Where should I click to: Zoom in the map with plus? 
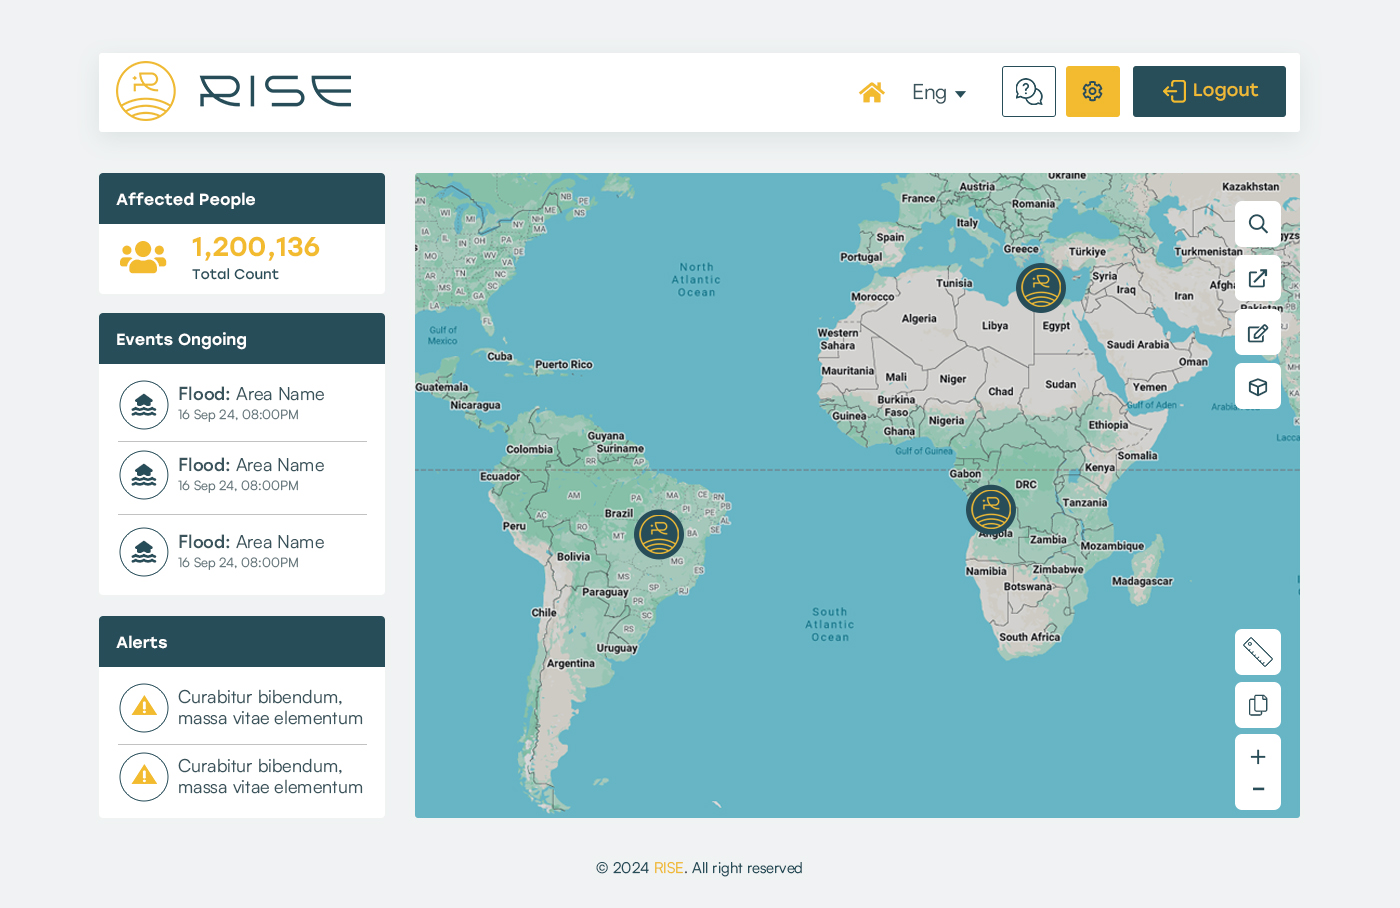click(x=1257, y=757)
